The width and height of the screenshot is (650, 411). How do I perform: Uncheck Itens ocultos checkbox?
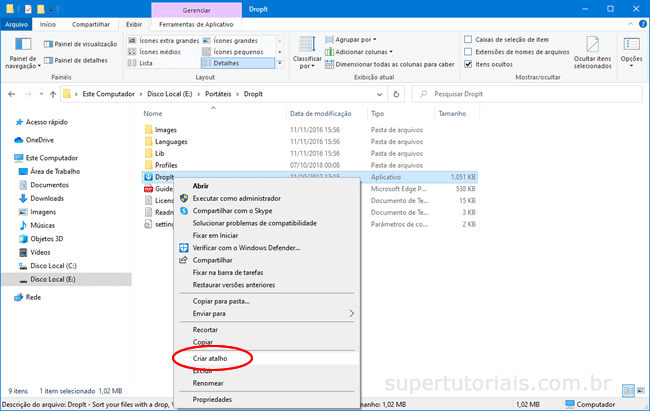pyautogui.click(x=468, y=63)
